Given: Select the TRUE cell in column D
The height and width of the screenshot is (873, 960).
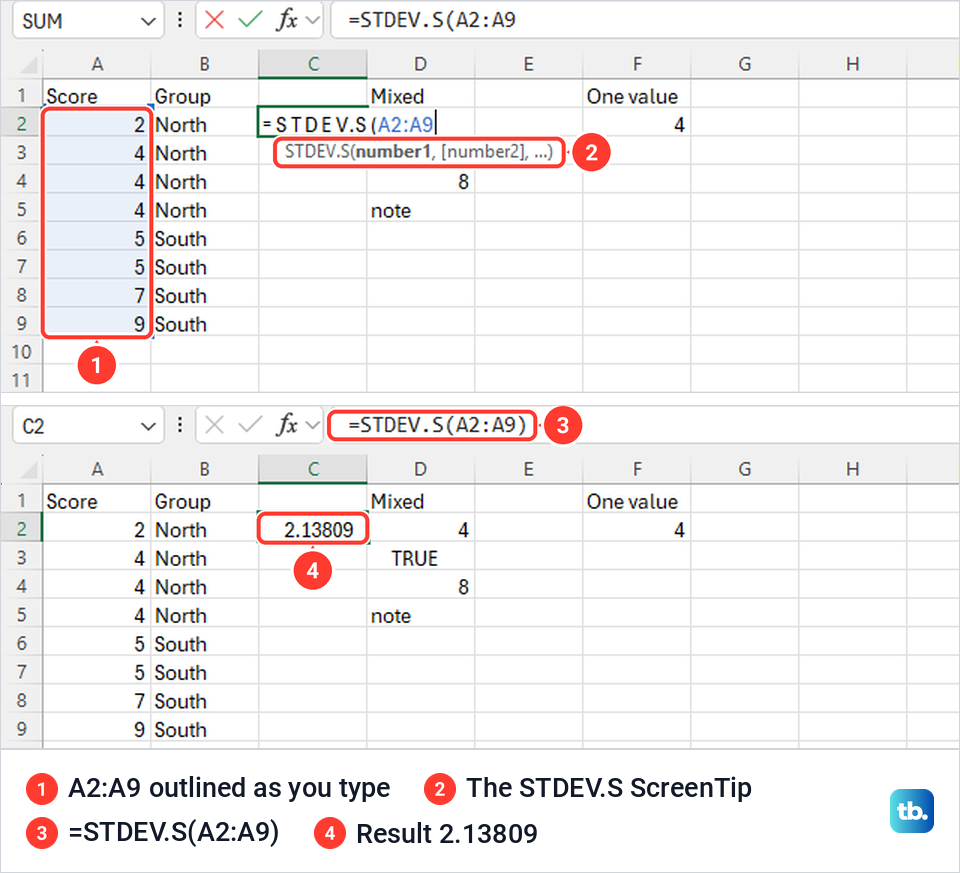Looking at the screenshot, I should click(421, 558).
